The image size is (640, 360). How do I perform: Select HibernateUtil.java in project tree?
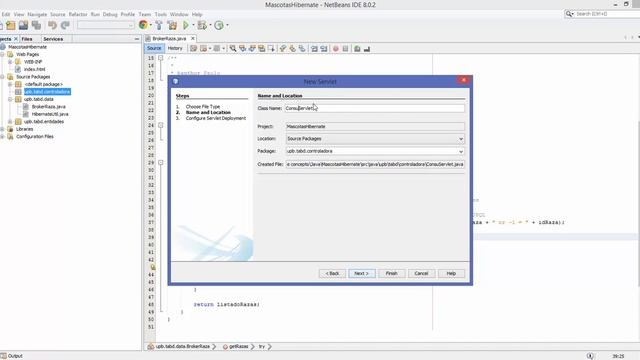pyautogui.click(x=50, y=114)
